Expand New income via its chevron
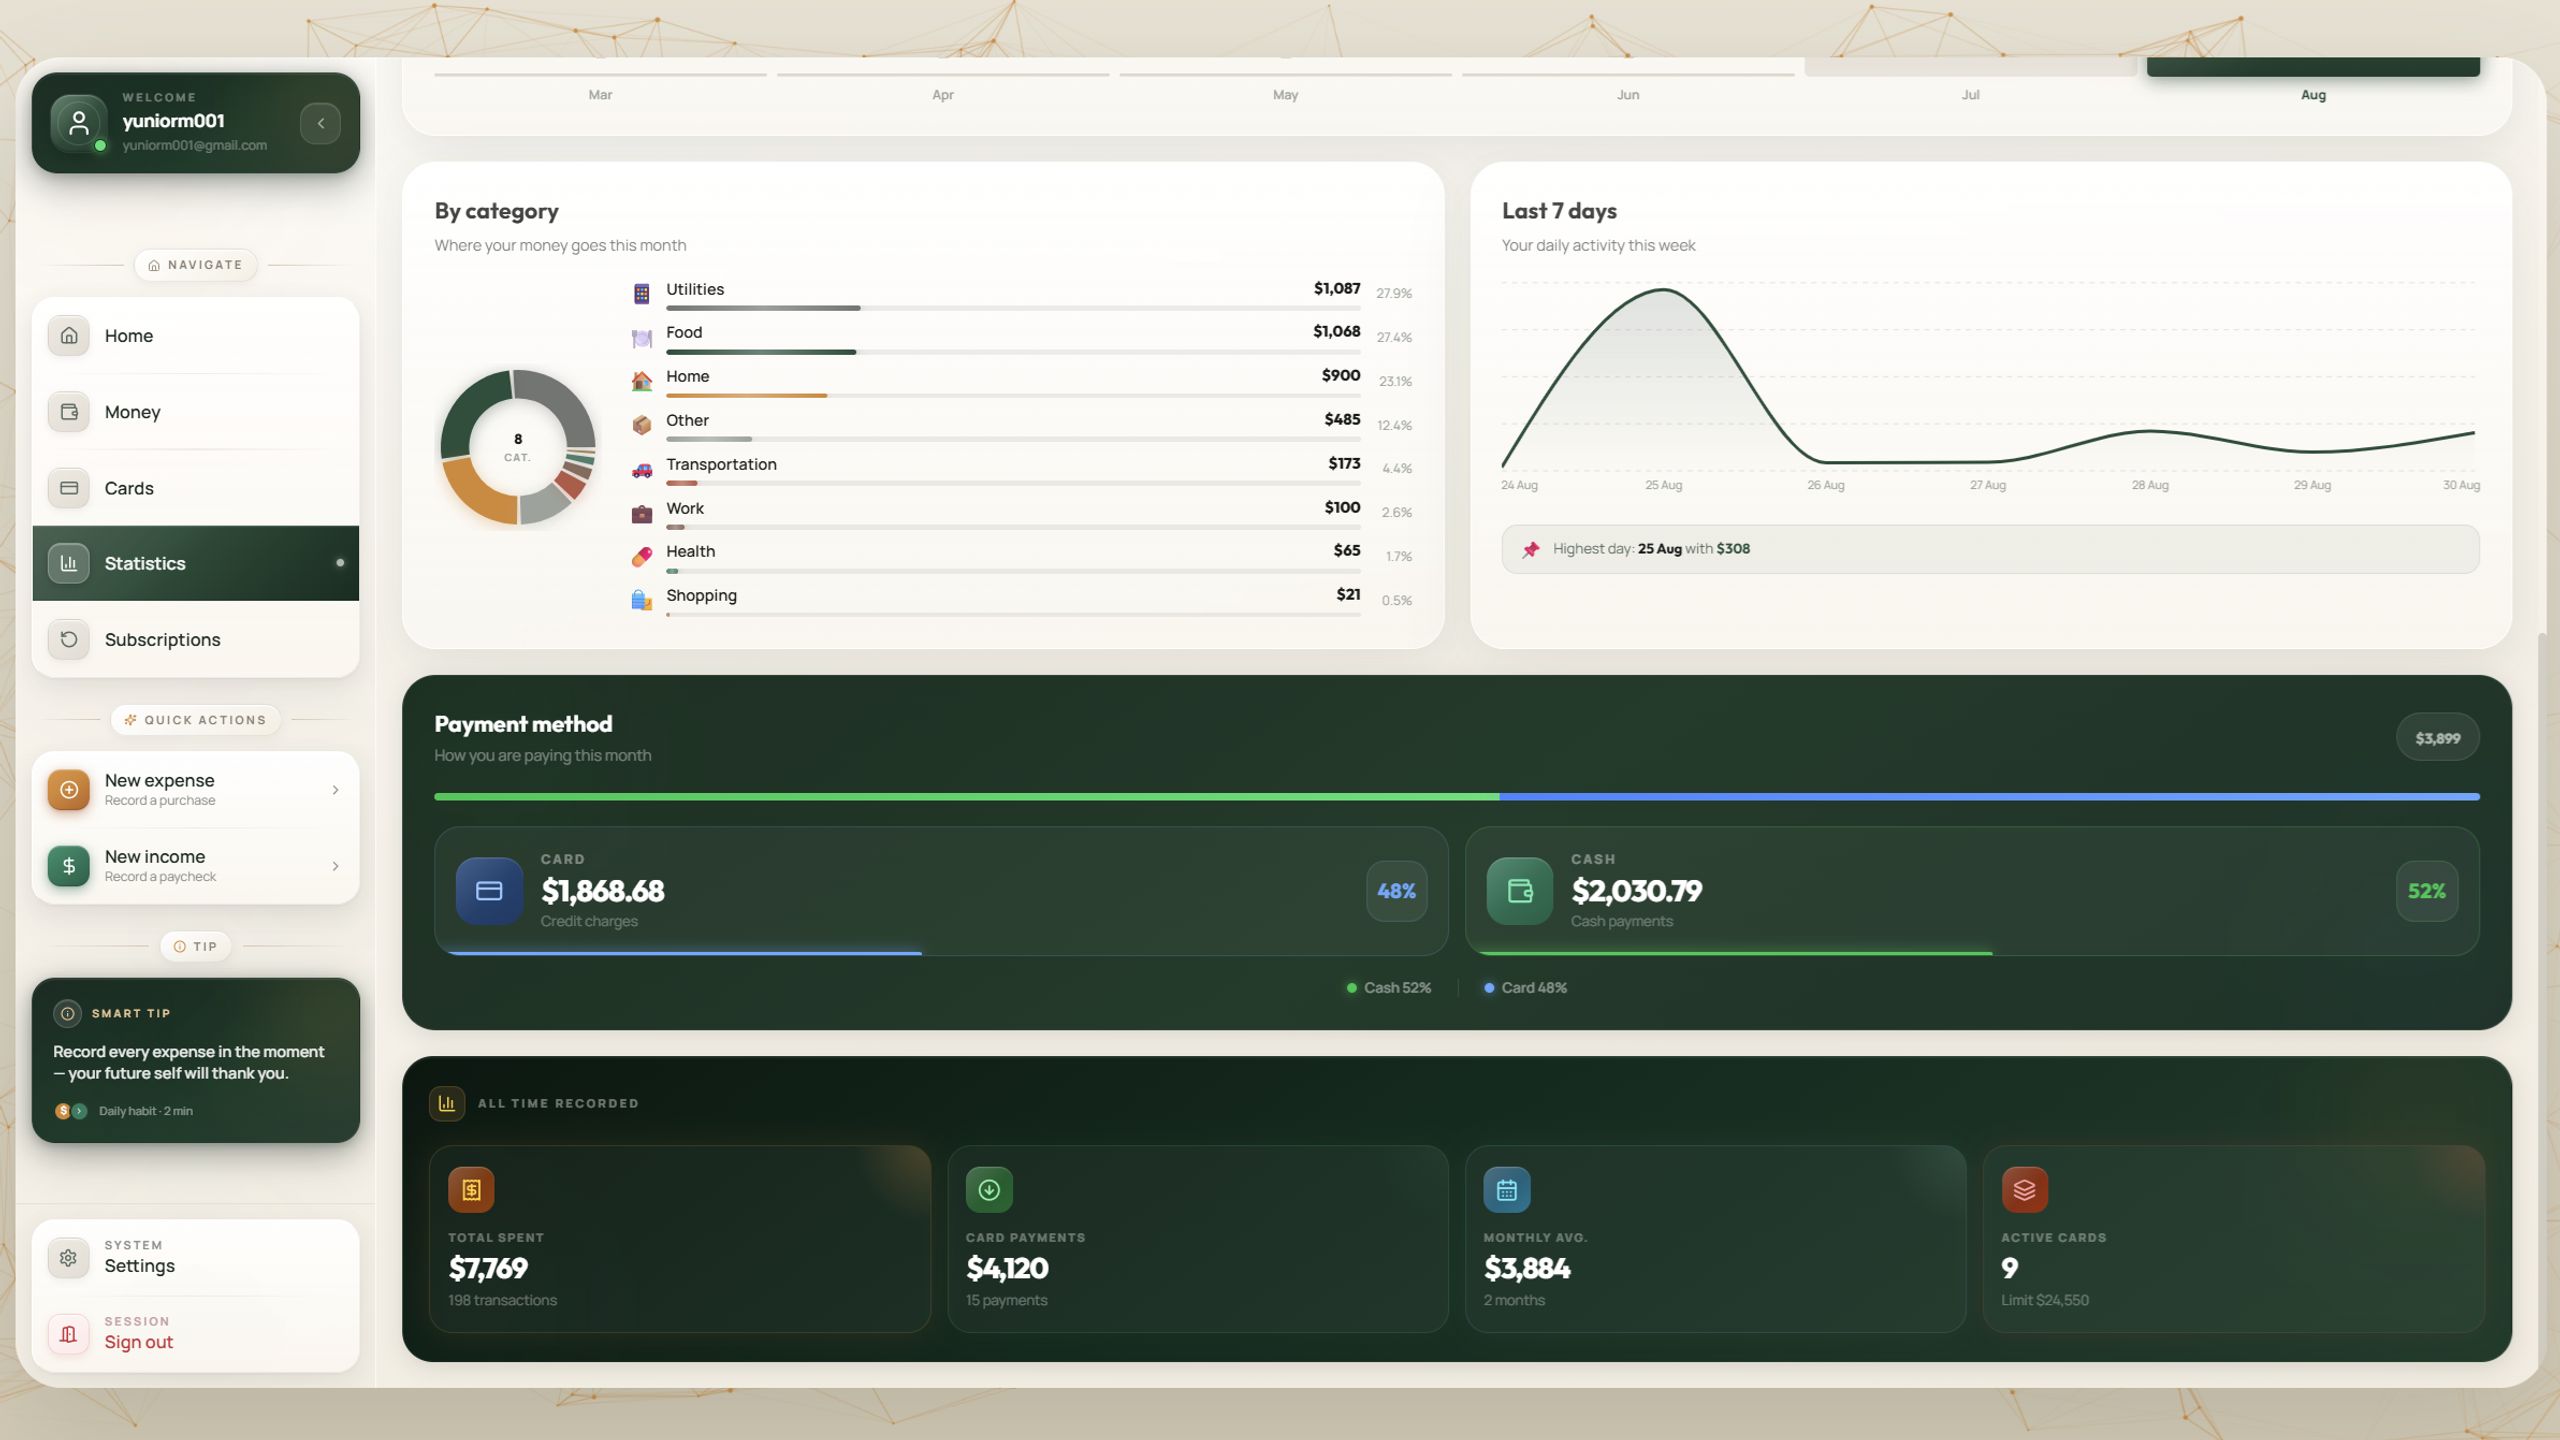The width and height of the screenshot is (2560, 1440). [335, 866]
